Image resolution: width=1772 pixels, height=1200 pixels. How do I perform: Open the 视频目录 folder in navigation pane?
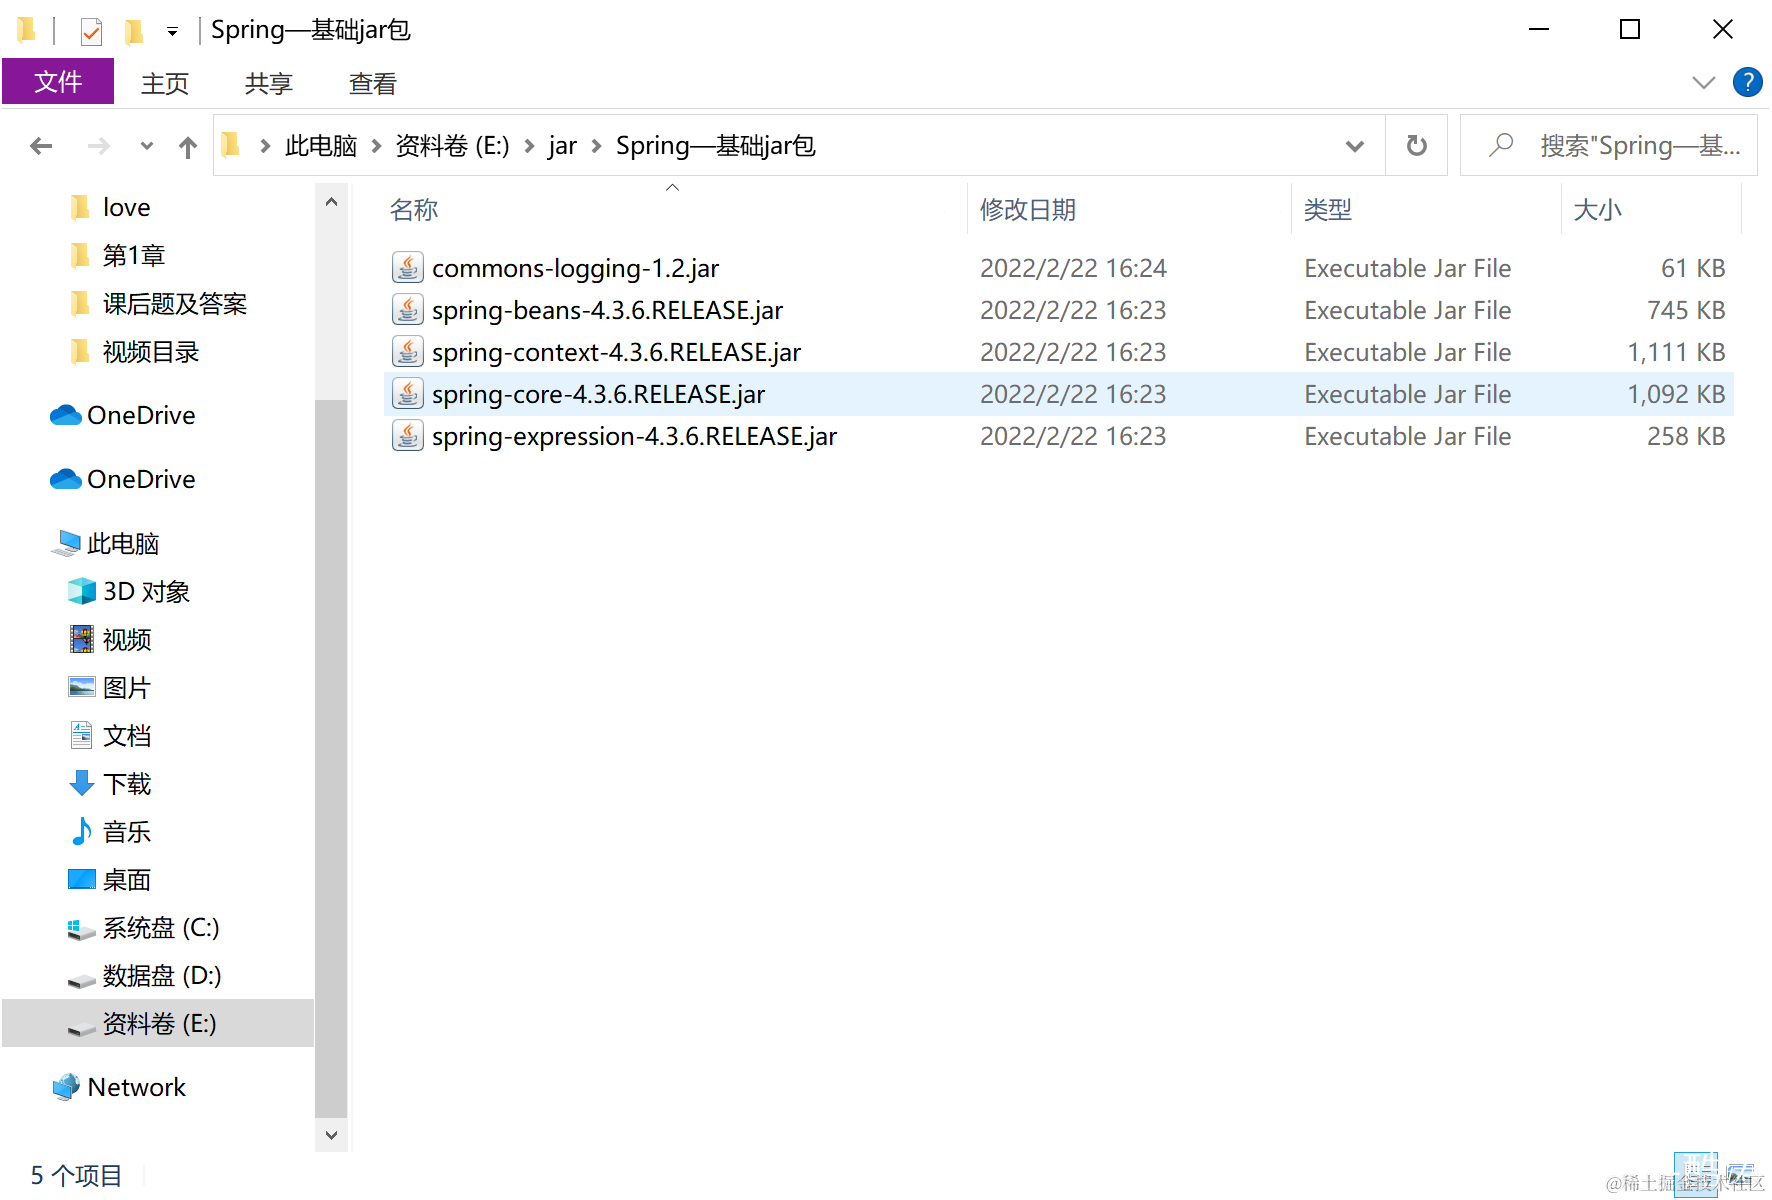(150, 352)
